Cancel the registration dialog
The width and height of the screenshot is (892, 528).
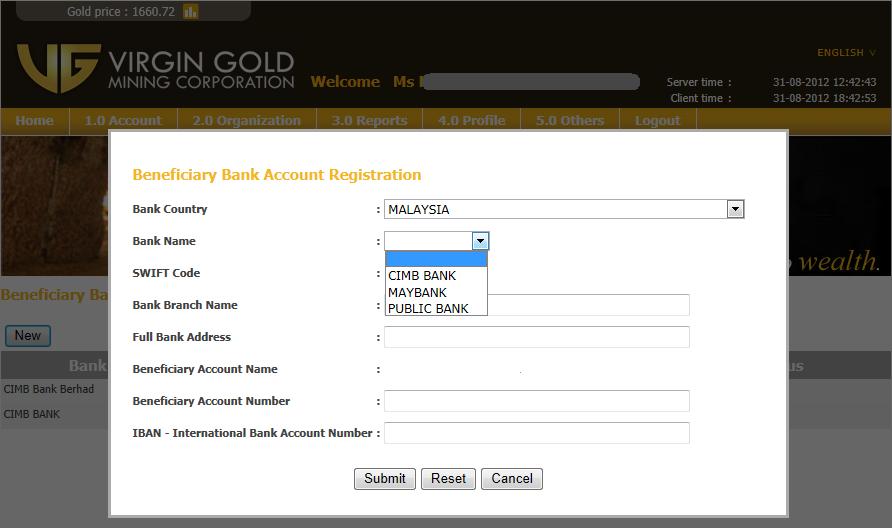512,478
